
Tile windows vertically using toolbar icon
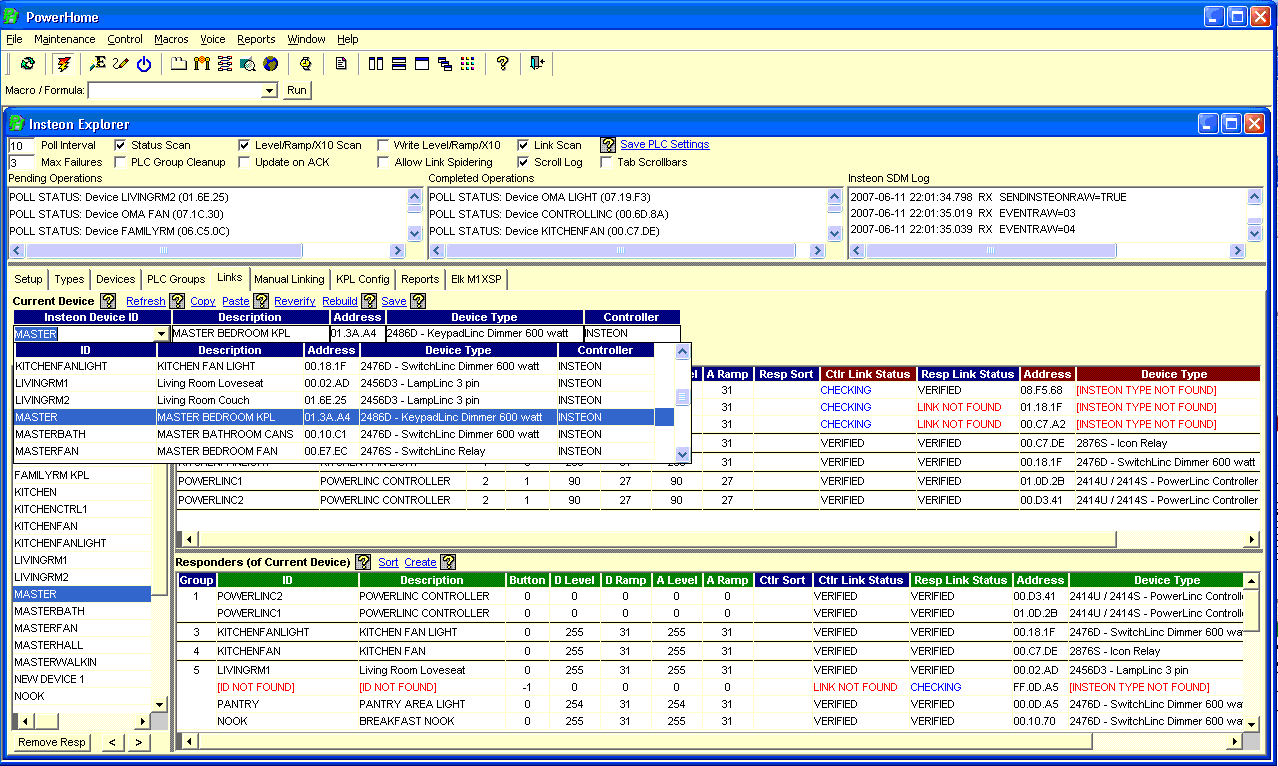coord(376,64)
